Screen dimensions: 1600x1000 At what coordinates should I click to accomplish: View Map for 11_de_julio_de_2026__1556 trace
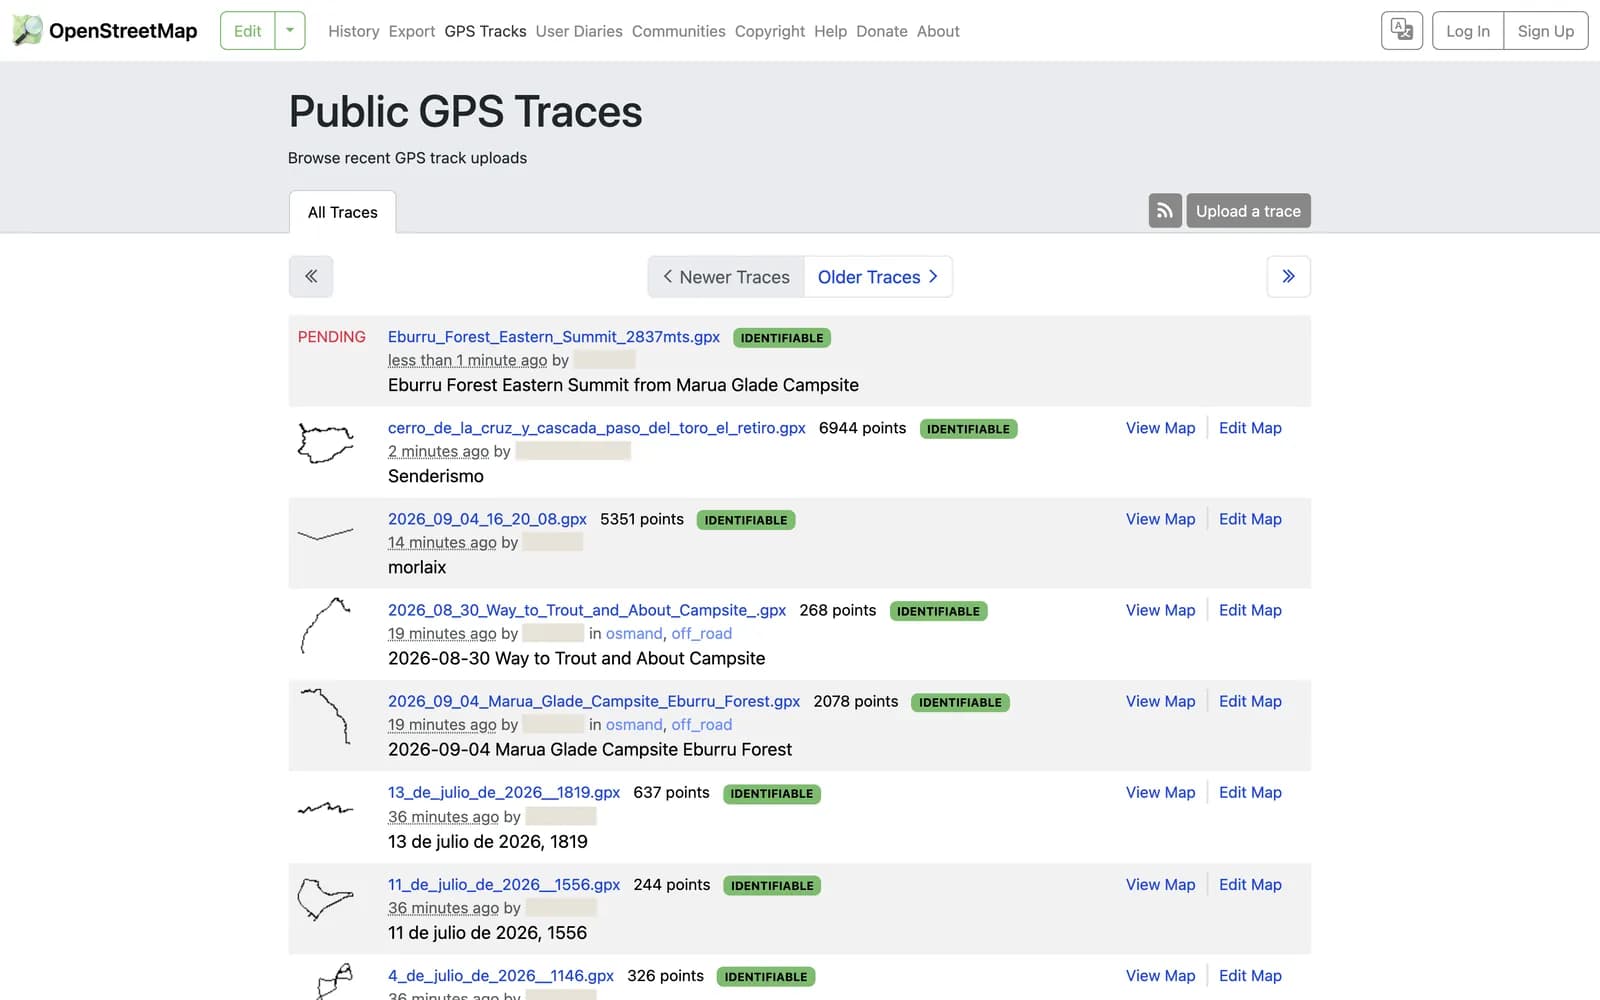[x=1160, y=884]
